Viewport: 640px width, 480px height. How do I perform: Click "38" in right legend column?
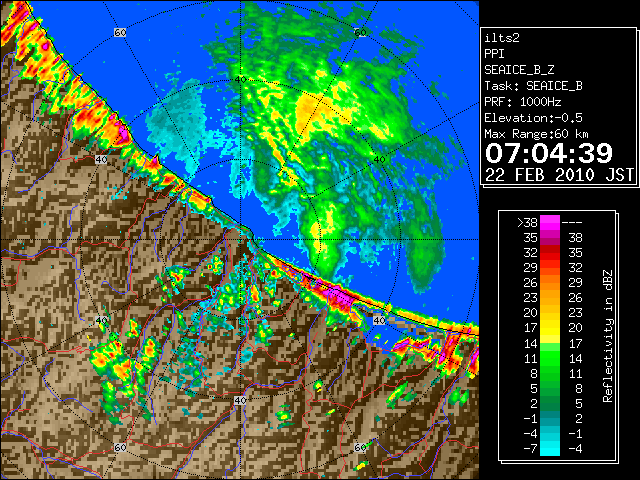point(576,238)
